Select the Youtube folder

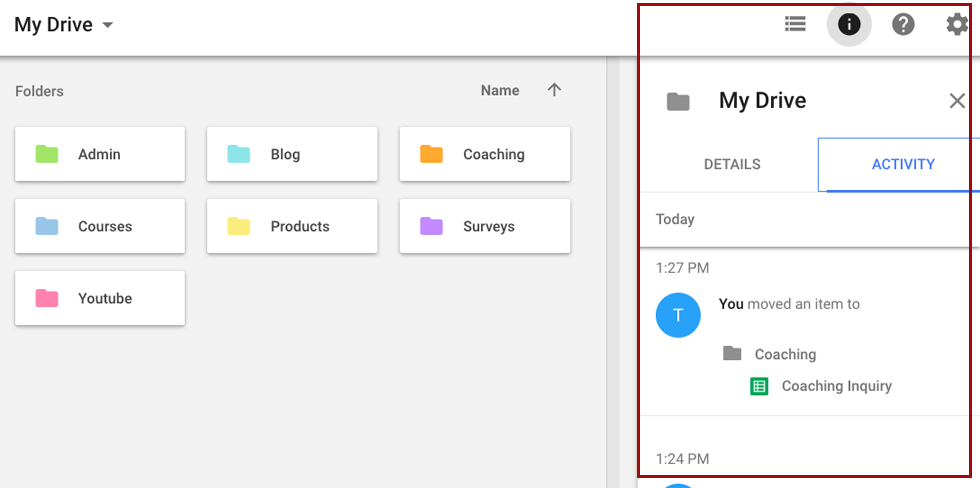(x=100, y=298)
